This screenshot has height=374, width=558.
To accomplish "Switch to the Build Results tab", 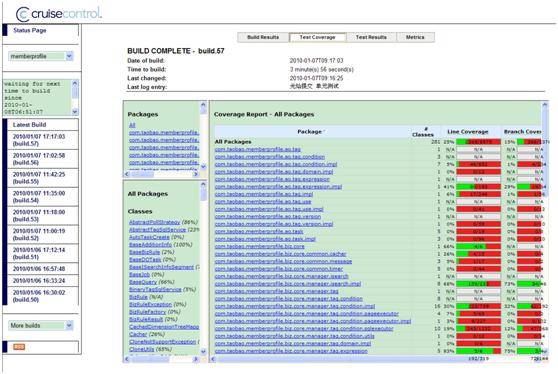I will [x=263, y=37].
